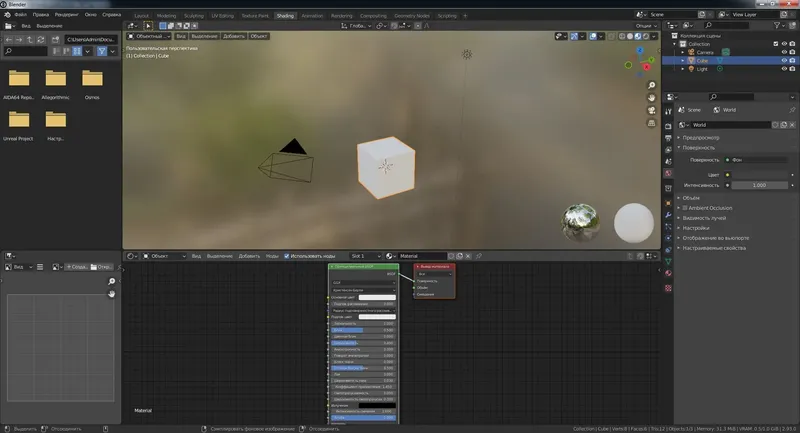Click the Создать button in the image editor
The width and height of the screenshot is (800, 433).
click(x=77, y=267)
